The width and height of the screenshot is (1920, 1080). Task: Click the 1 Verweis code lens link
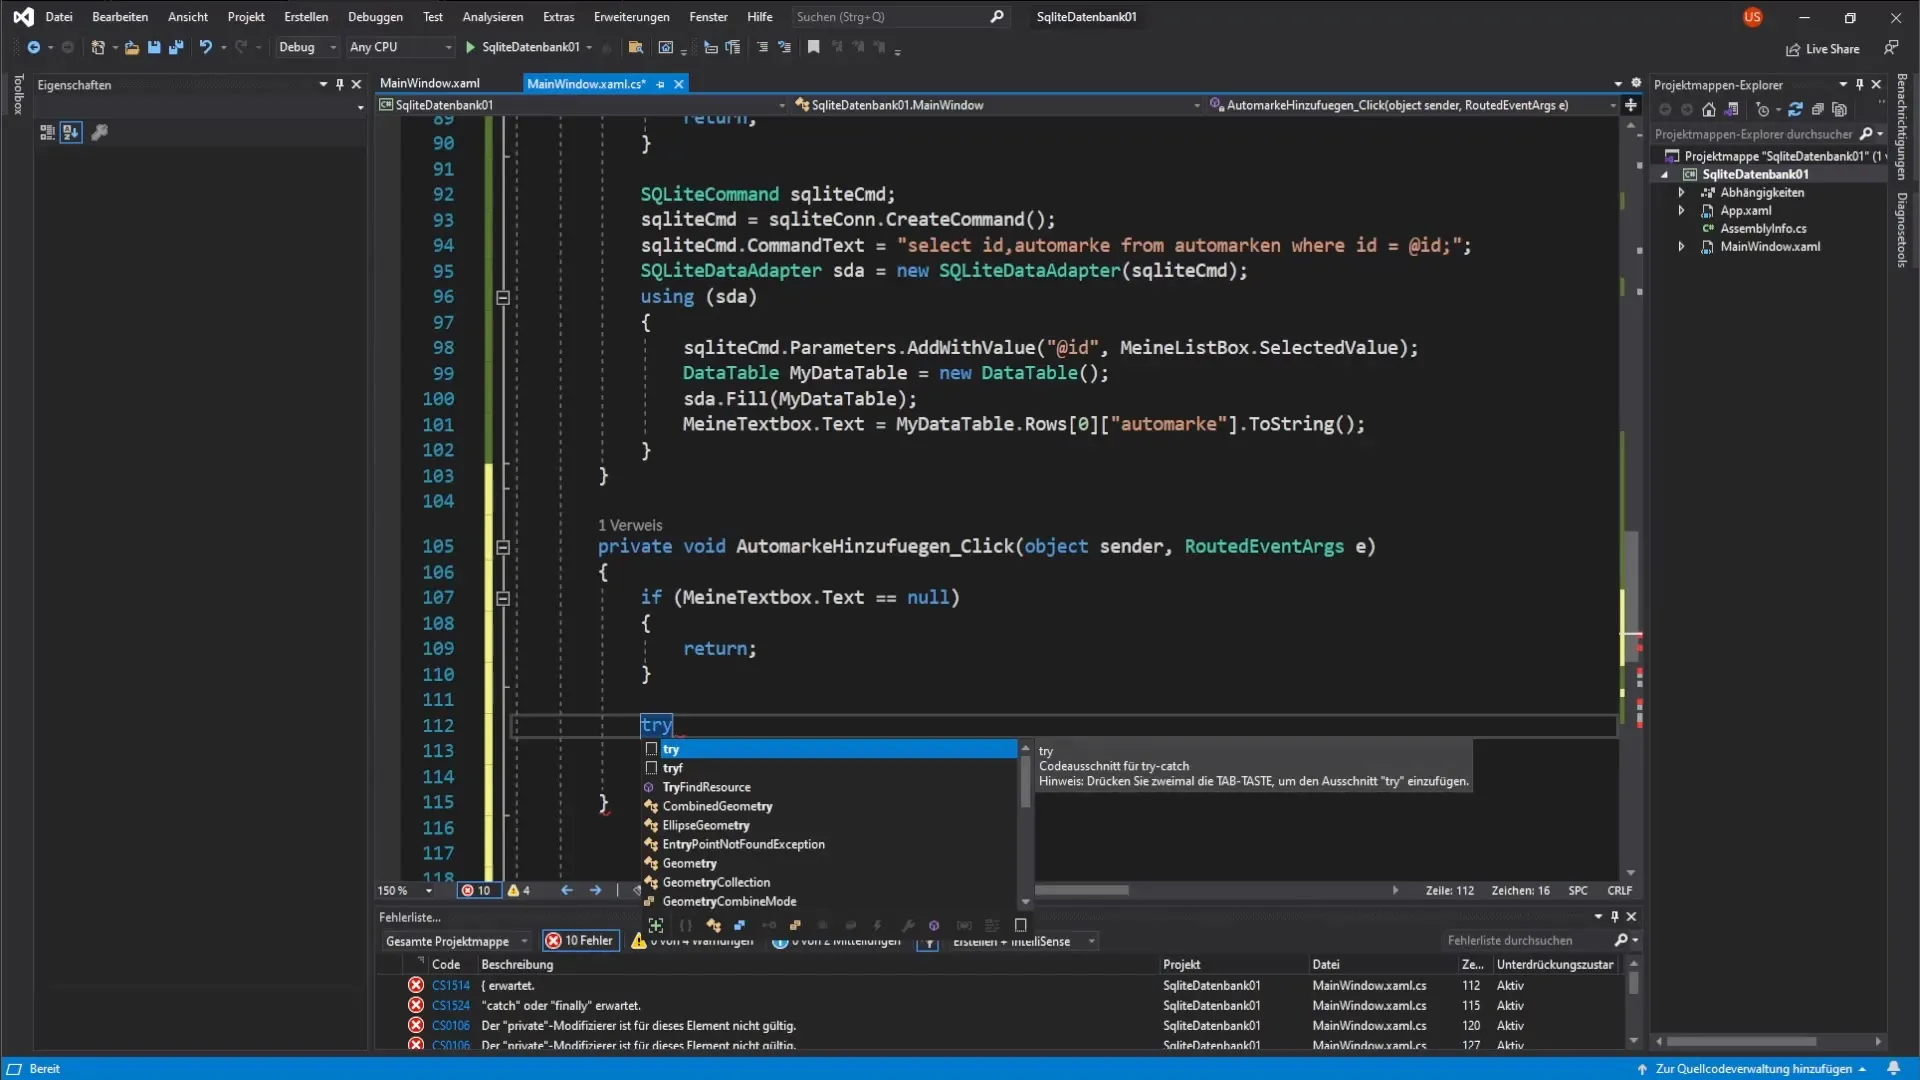coord(630,526)
